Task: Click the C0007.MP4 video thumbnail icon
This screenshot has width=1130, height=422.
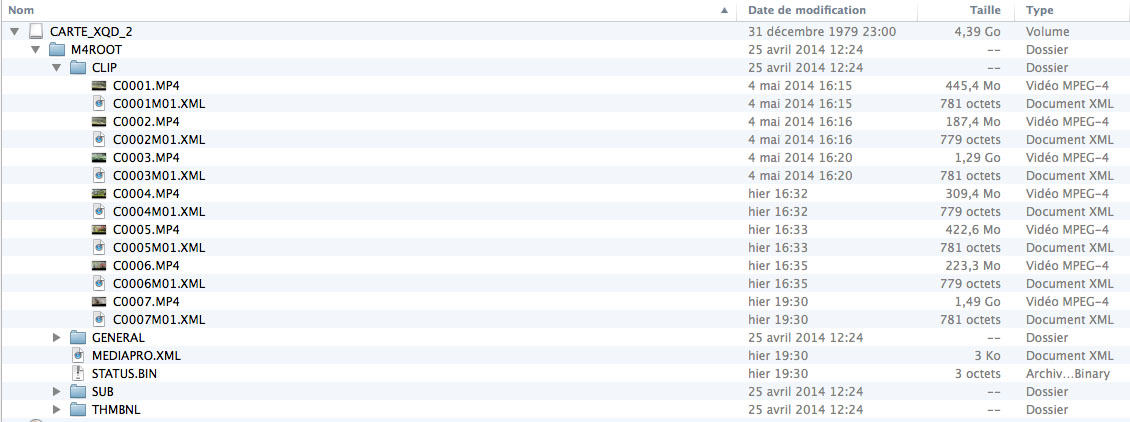Action: pos(99,301)
